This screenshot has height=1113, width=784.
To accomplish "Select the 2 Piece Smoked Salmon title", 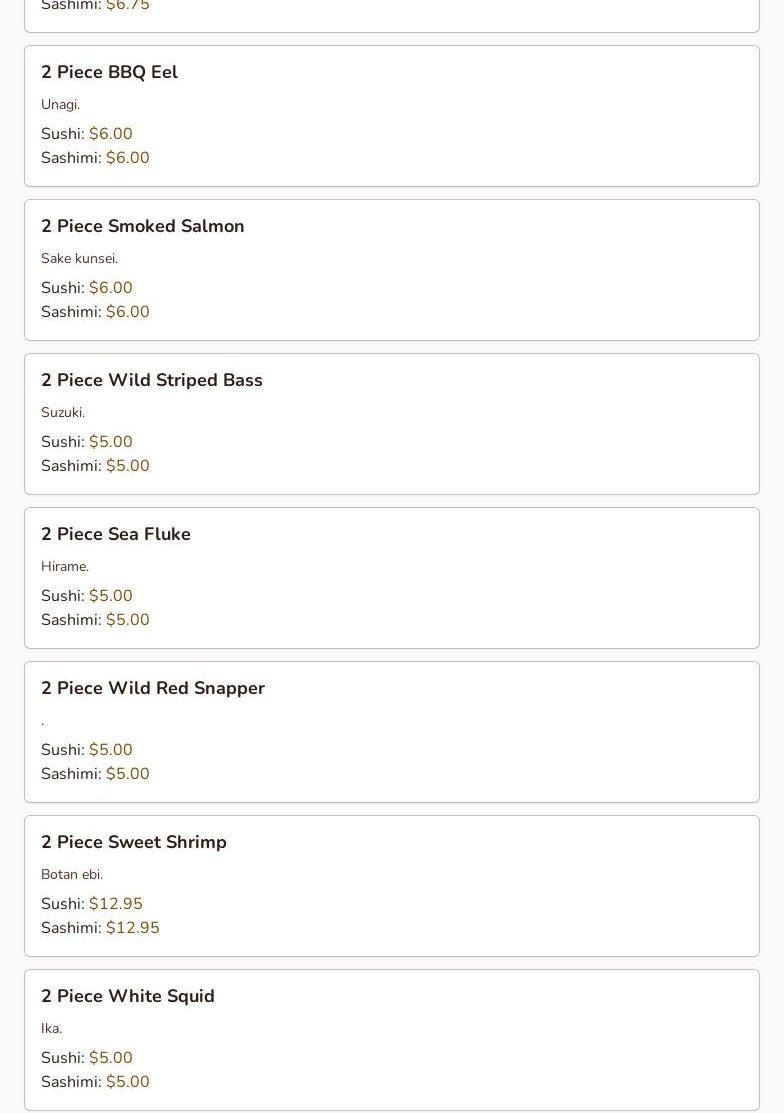I will click(x=142, y=226).
